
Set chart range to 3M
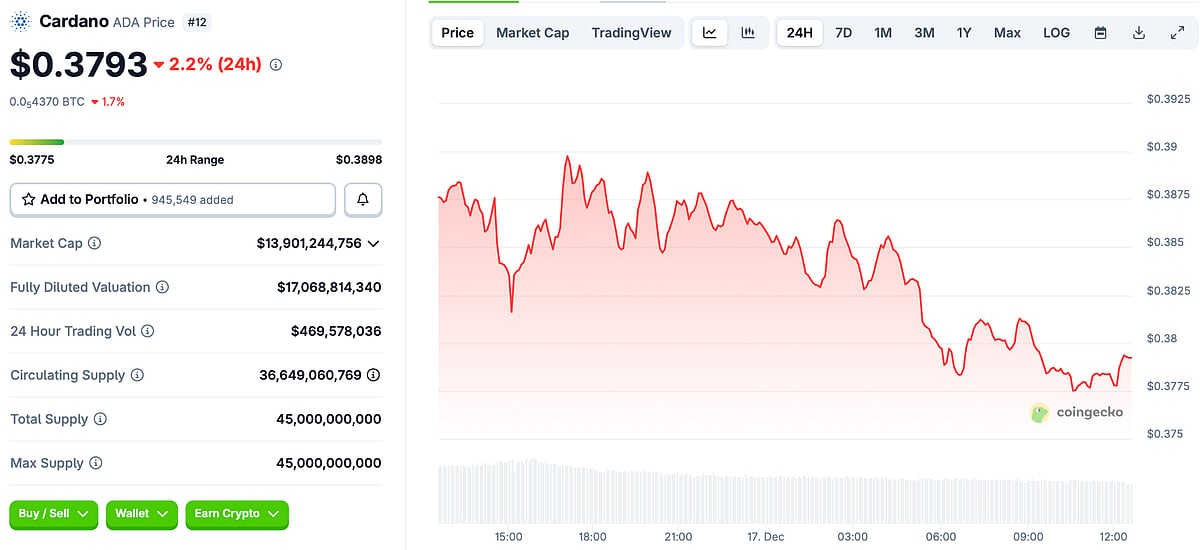coord(924,33)
